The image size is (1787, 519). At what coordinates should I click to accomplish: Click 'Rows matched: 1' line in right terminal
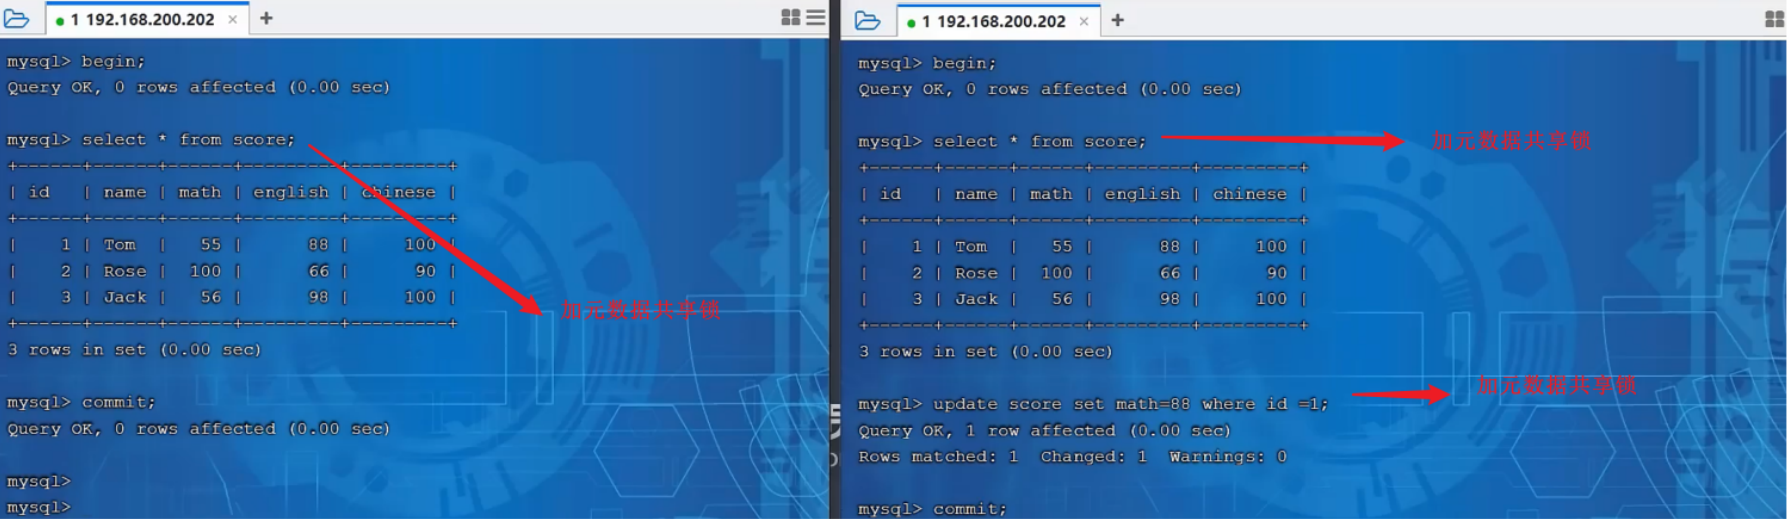point(938,456)
